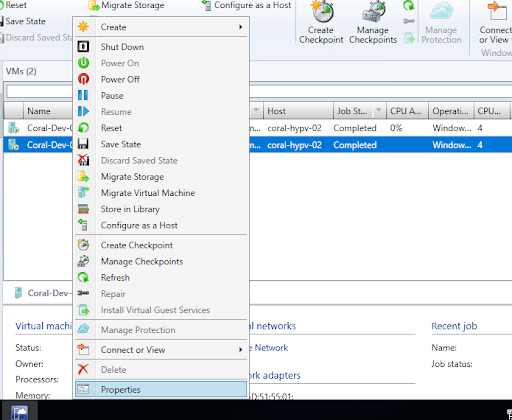Click the Migrate Virtual Machine icon
The width and height of the screenshot is (512, 420).
(x=83, y=193)
